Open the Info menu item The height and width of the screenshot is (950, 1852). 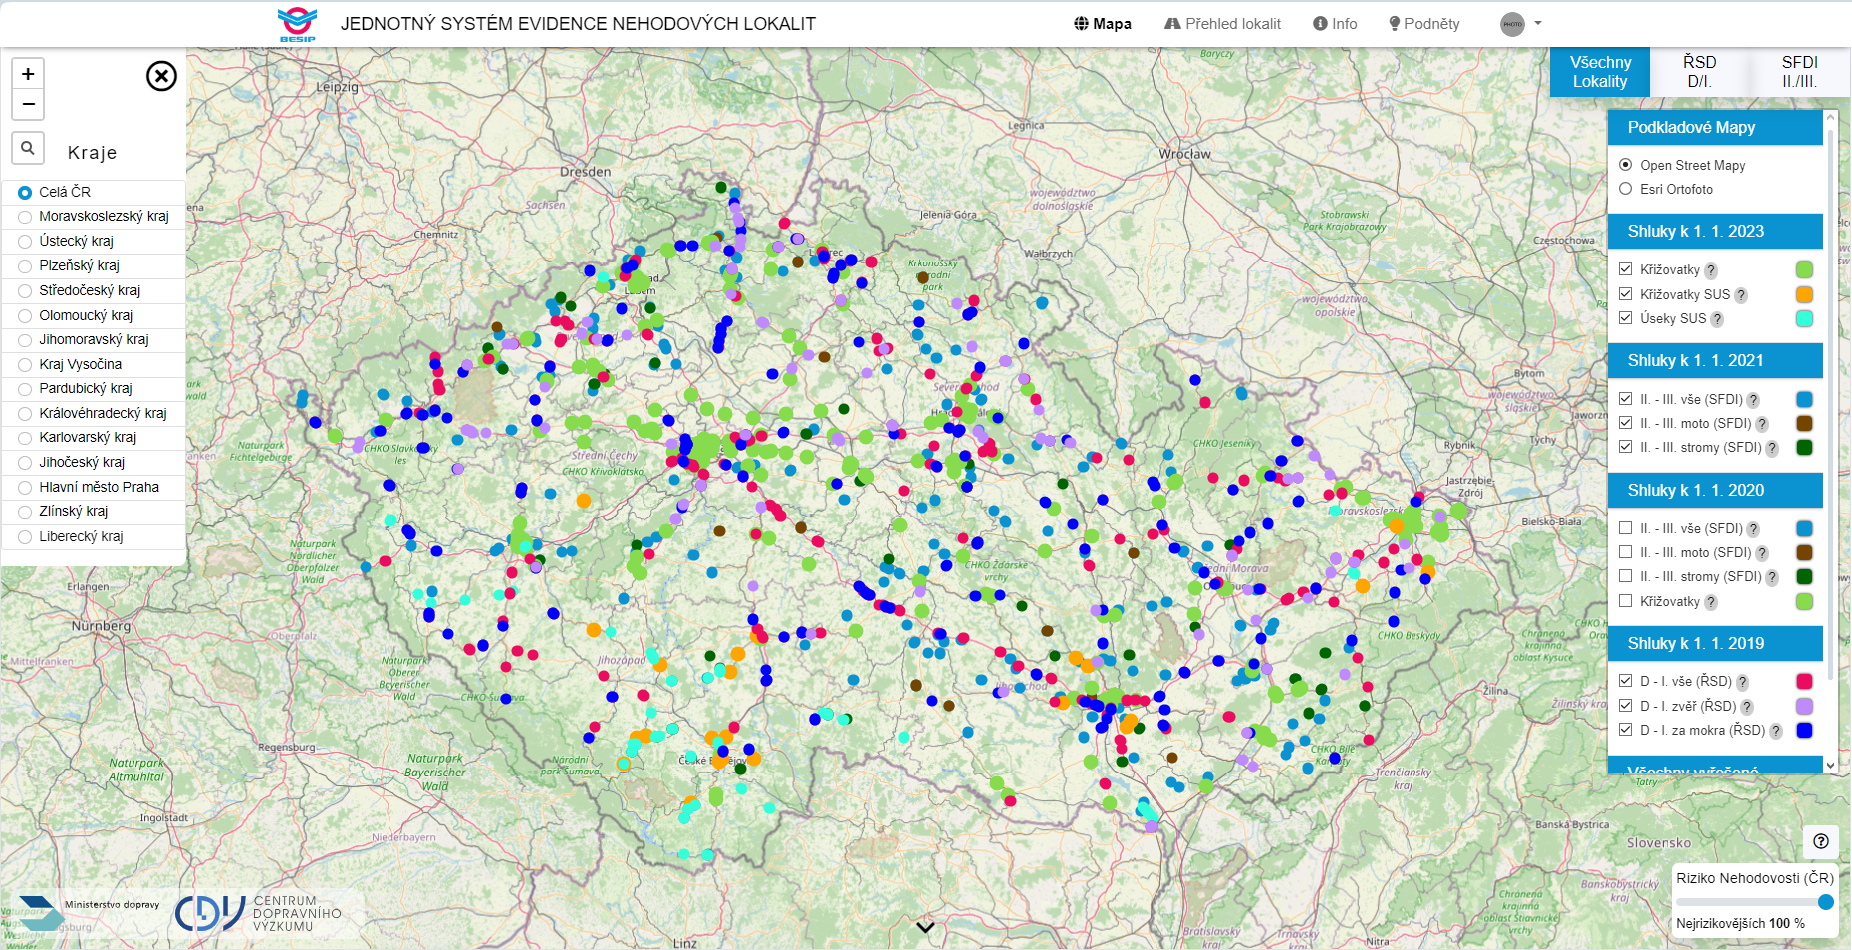(1335, 24)
